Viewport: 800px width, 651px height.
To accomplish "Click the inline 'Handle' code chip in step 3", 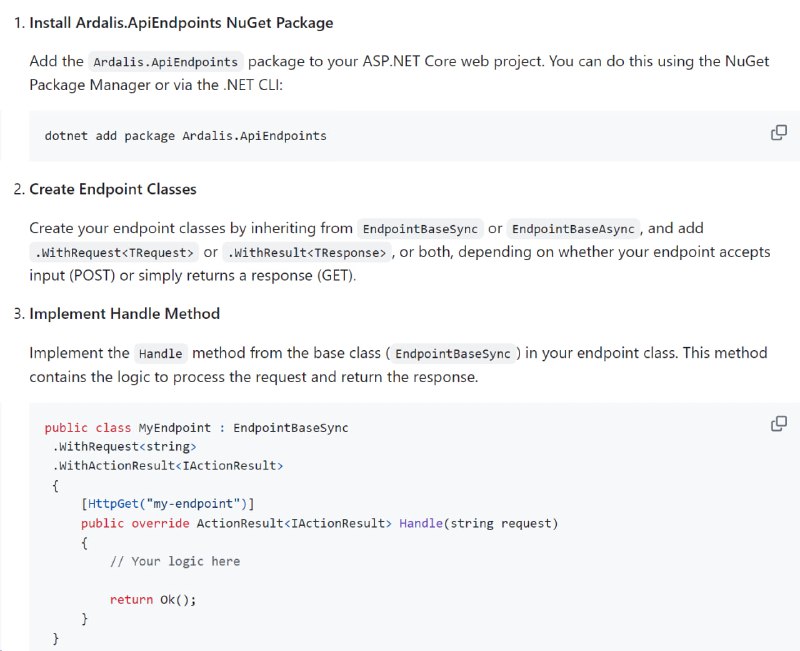I will coord(161,354).
